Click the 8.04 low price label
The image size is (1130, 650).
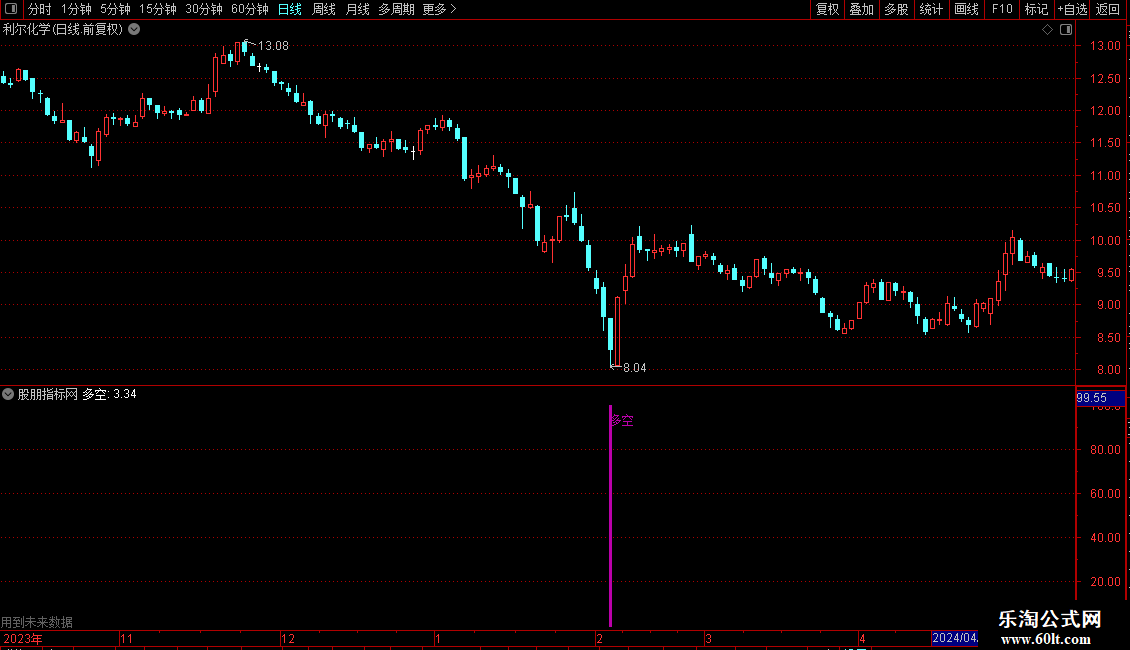tap(634, 368)
